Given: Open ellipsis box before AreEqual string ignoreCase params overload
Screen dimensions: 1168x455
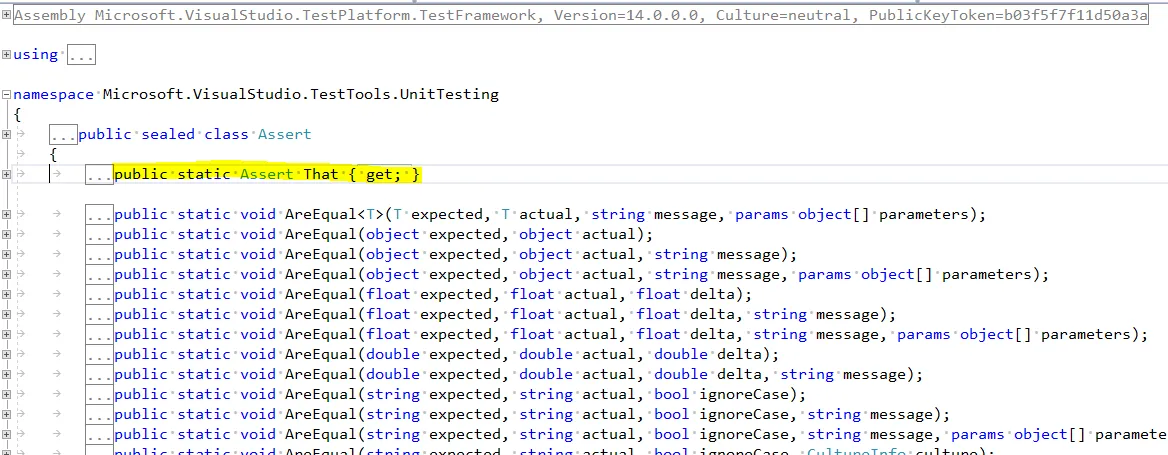Looking at the screenshot, I should click(99, 434).
